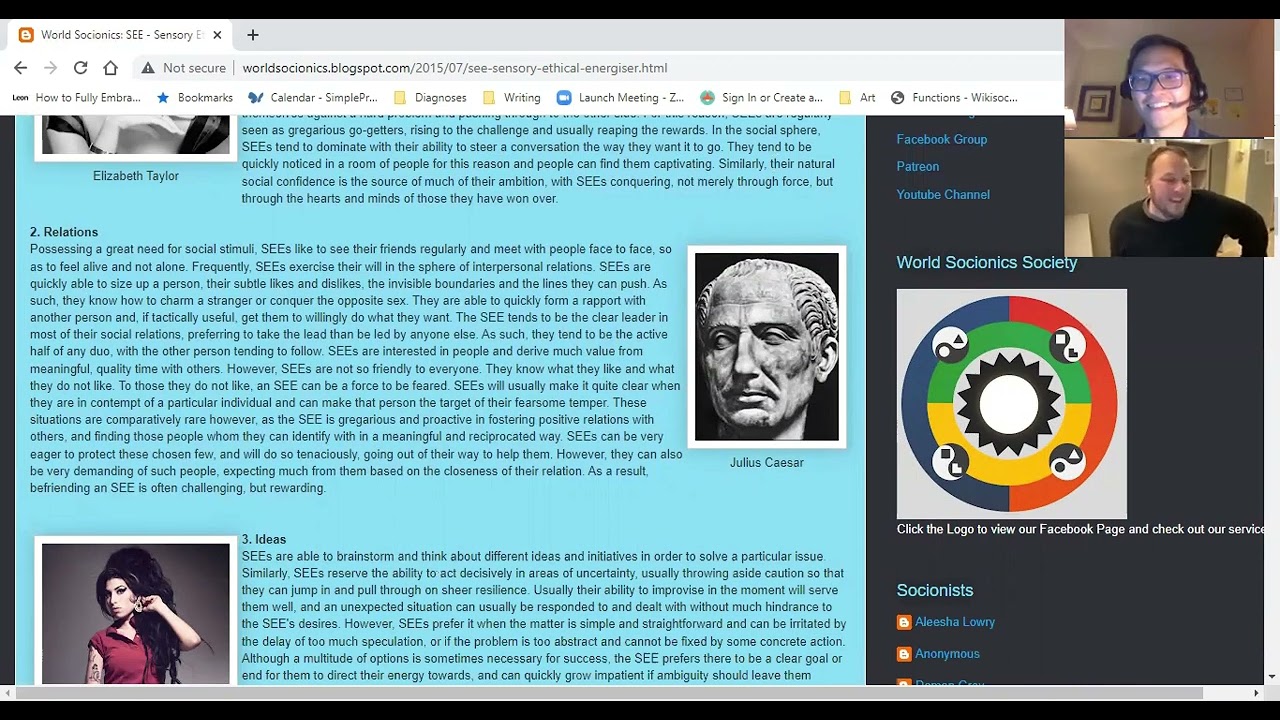Open the Patreon sidebar link
Image resolution: width=1280 pixels, height=720 pixels.
(918, 167)
